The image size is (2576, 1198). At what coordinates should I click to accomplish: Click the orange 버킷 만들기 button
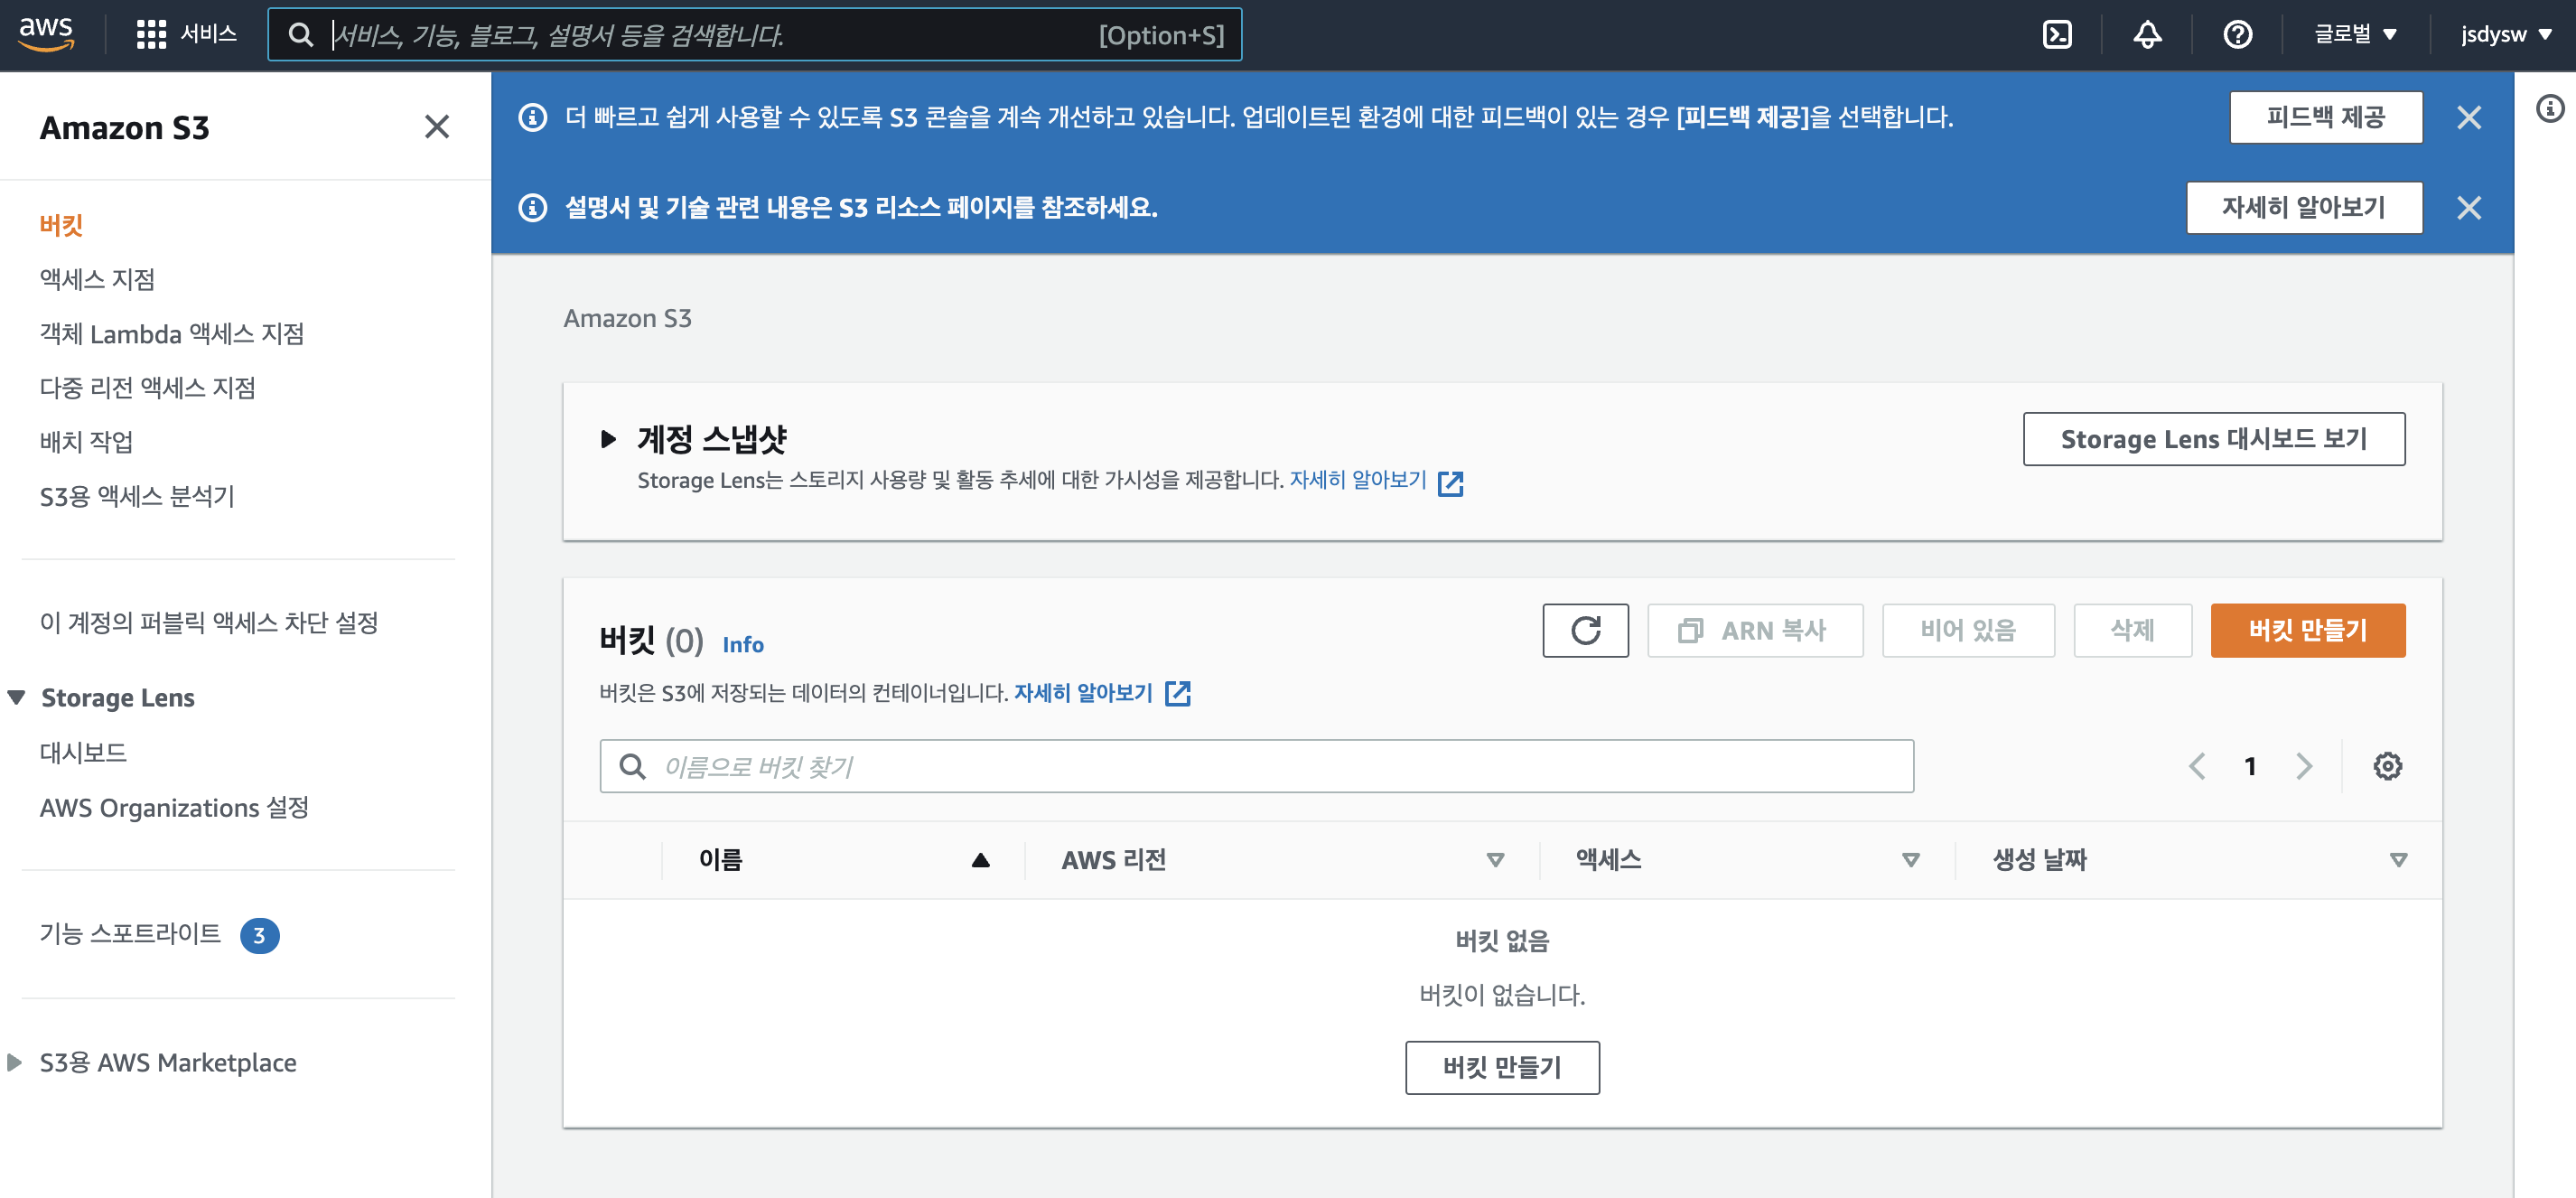point(2307,630)
